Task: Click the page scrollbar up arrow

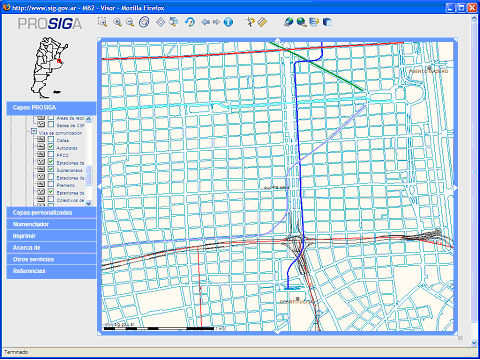Action: point(474,19)
